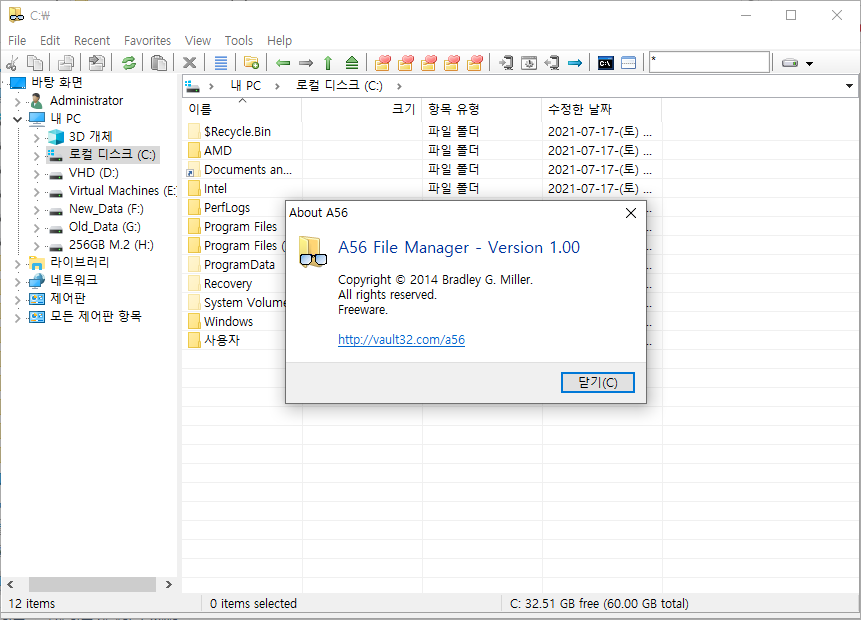Click the tree pane scrollbar left arrow
The image size is (861, 620).
click(10, 584)
